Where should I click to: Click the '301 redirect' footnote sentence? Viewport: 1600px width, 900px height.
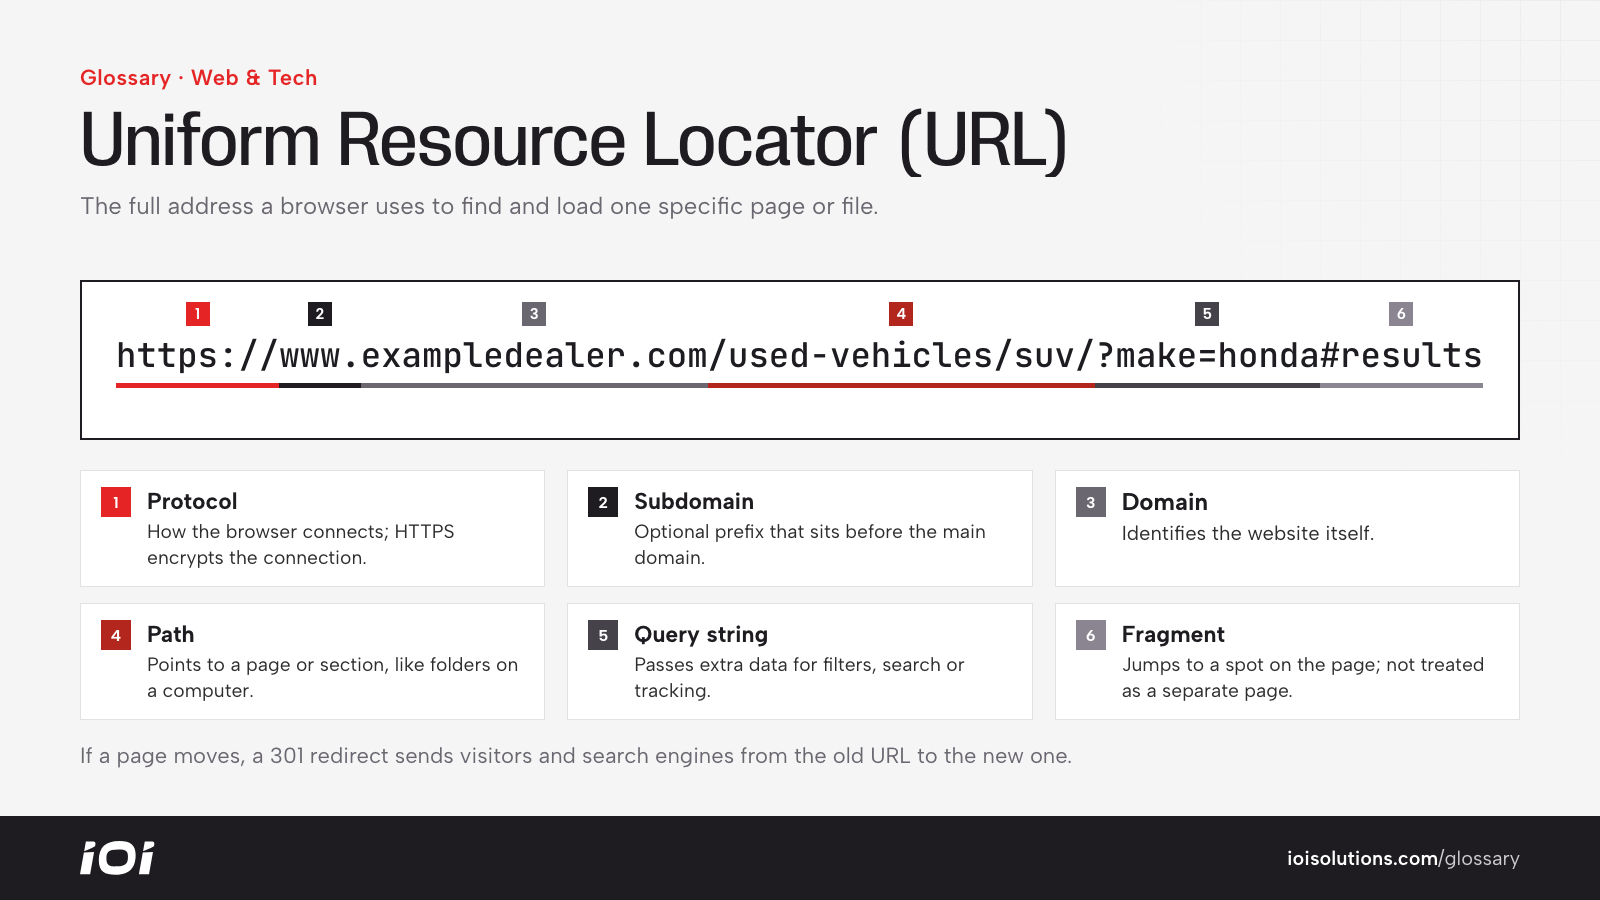[x=576, y=756]
